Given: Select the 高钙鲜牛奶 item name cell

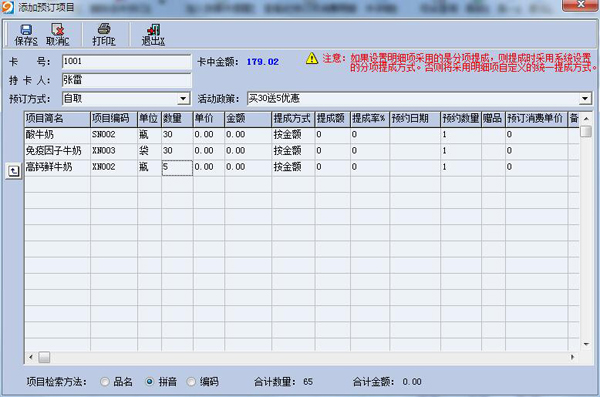Looking at the screenshot, I should (57, 167).
